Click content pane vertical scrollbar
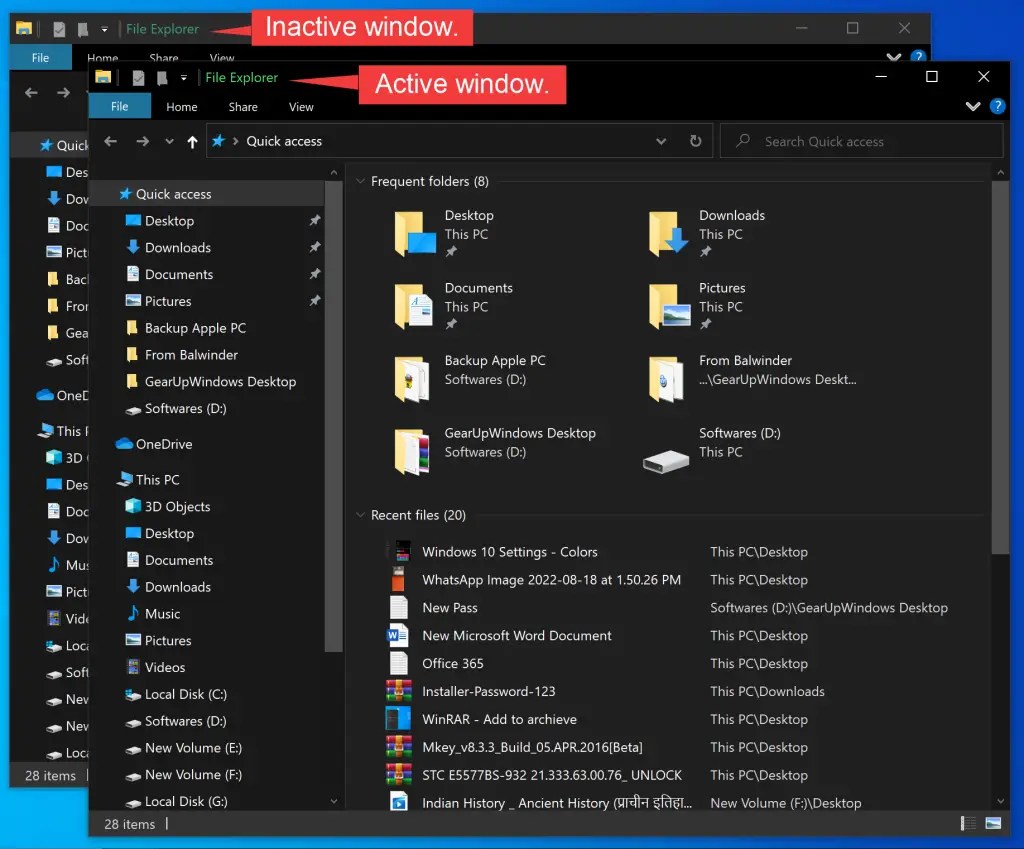The image size is (1024, 849). click(1000, 368)
